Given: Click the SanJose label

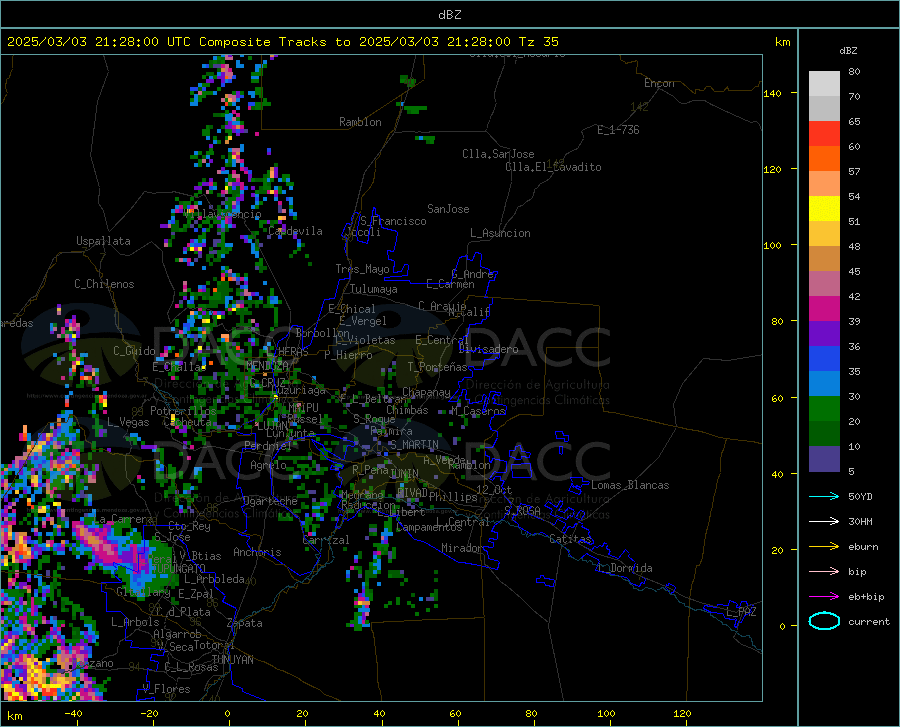Looking at the screenshot, I should [448, 209].
